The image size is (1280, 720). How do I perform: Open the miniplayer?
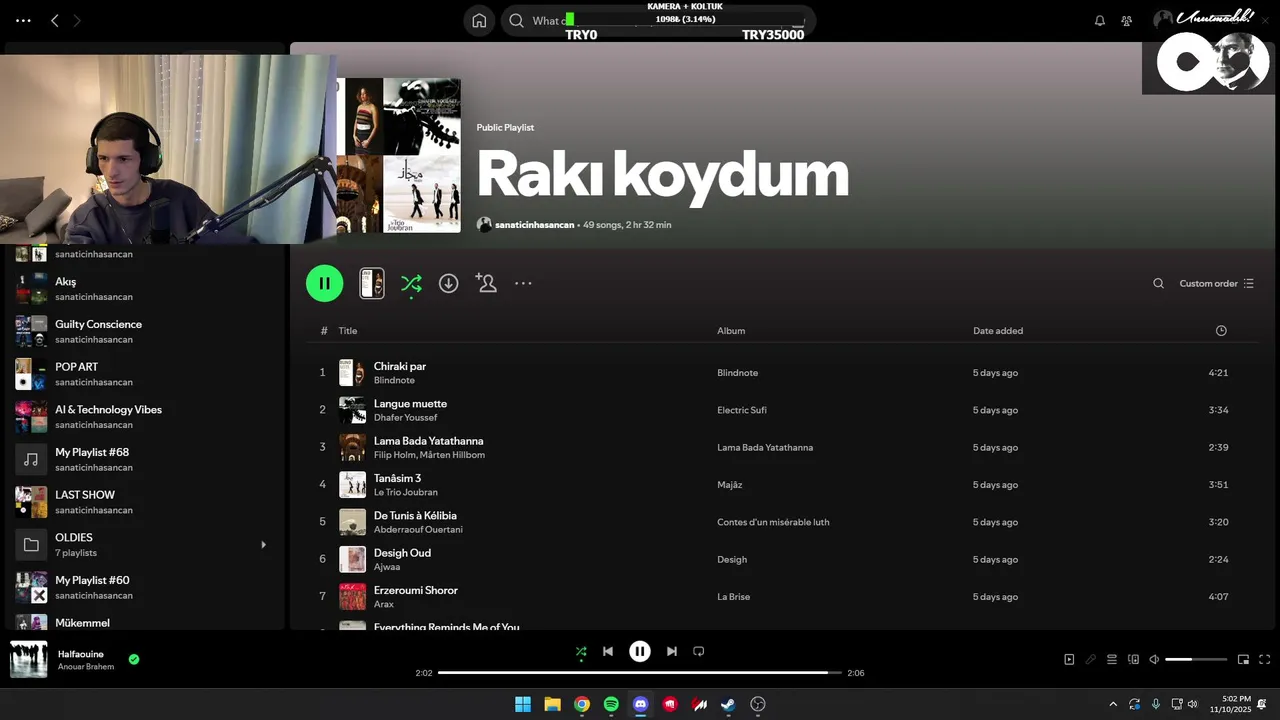pos(1243,659)
